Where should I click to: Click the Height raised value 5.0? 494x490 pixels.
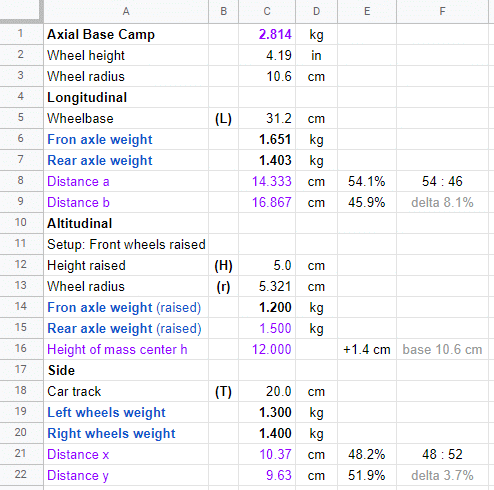[267, 265]
